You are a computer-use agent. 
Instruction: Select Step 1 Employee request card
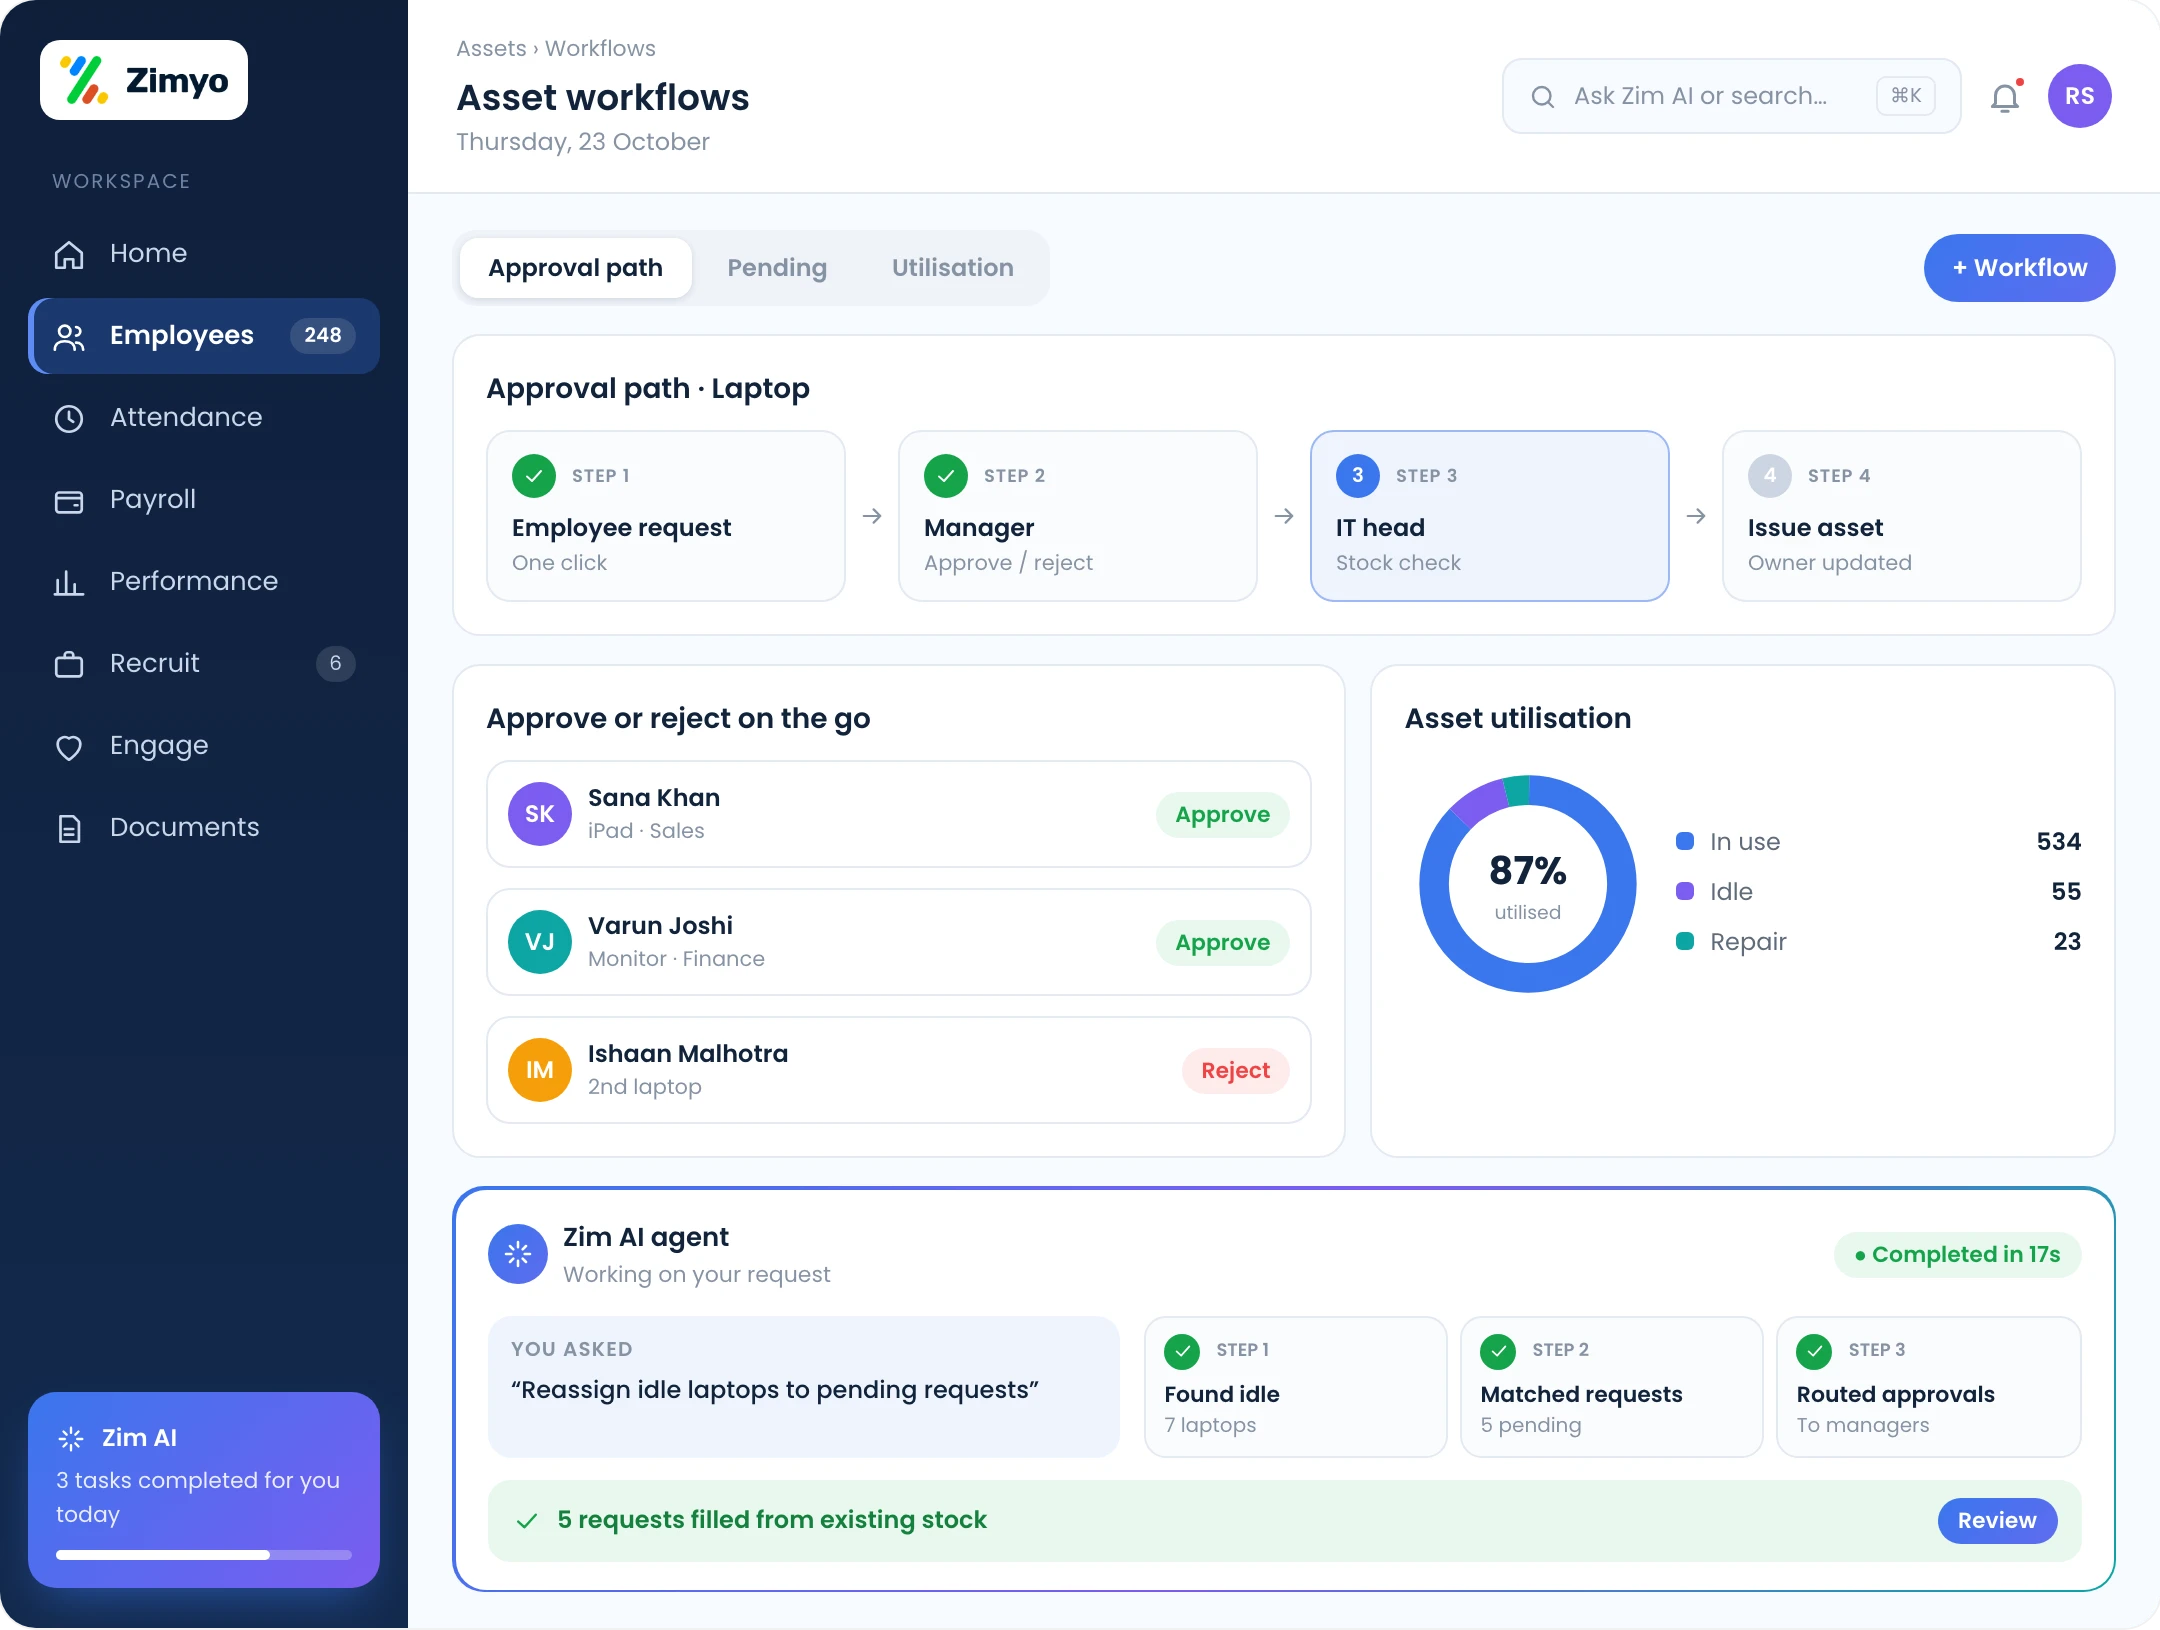coord(666,516)
